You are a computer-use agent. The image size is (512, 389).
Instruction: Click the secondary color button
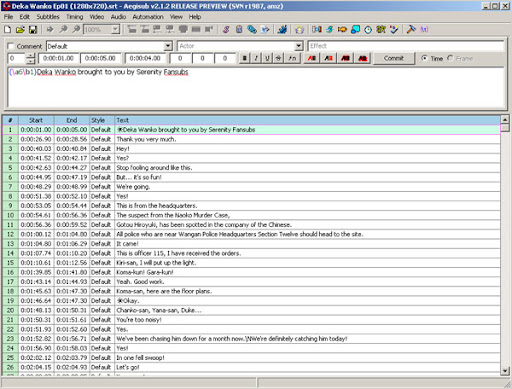(329, 58)
